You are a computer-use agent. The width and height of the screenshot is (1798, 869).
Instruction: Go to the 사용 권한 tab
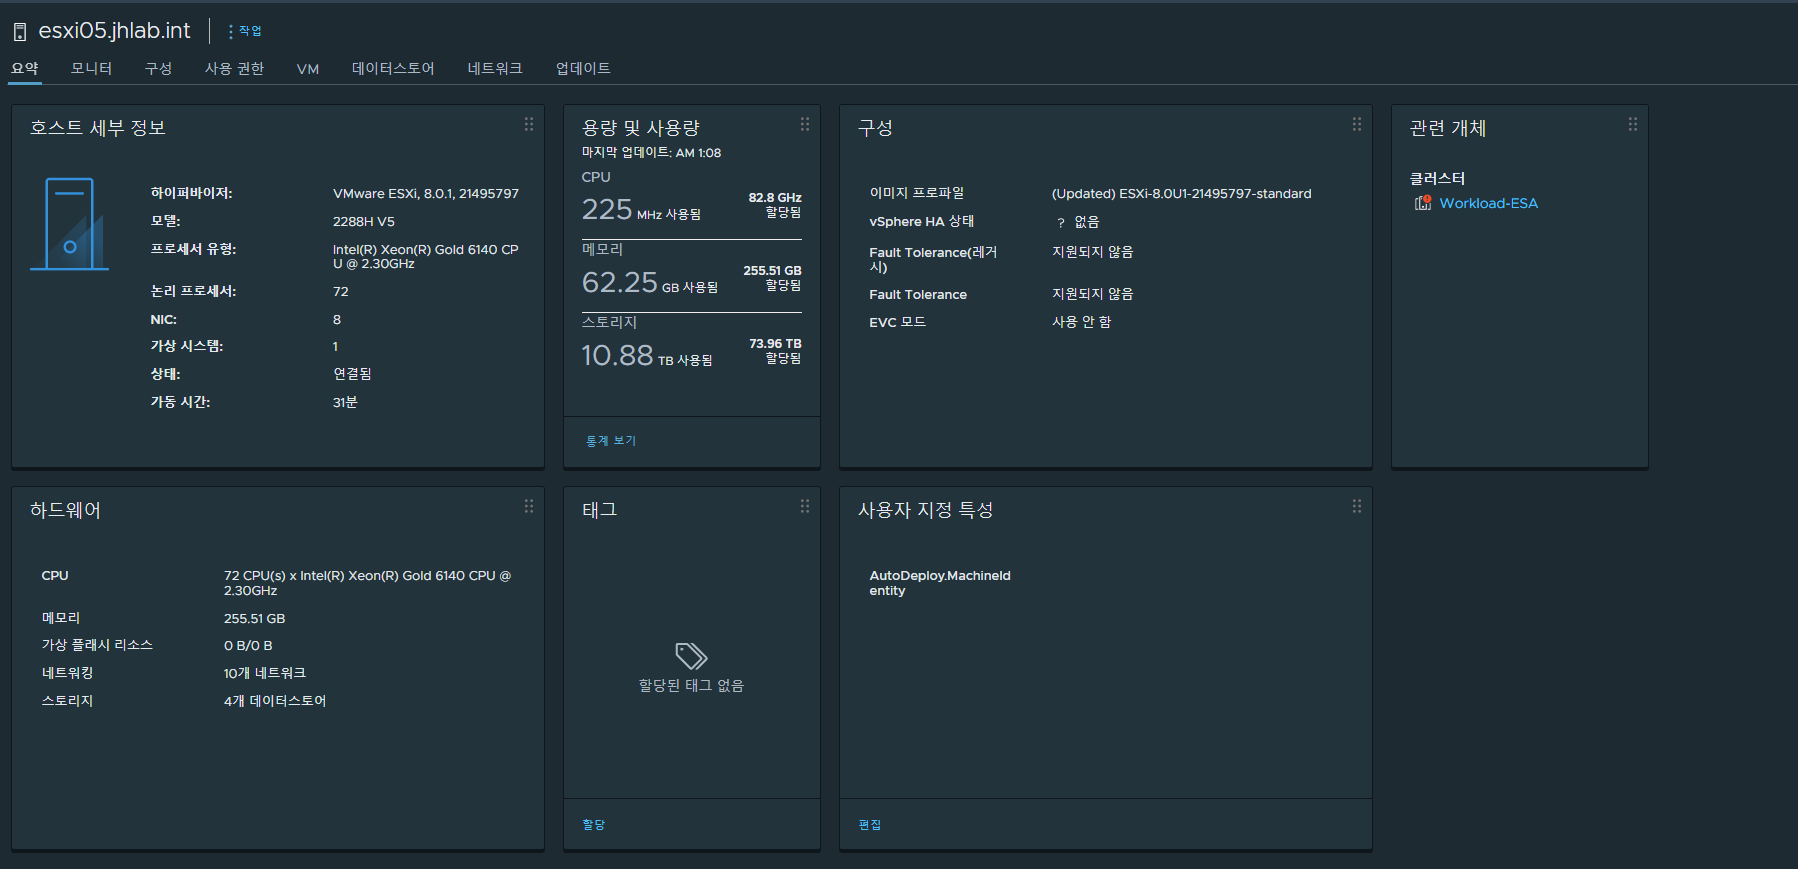pyautogui.click(x=234, y=68)
